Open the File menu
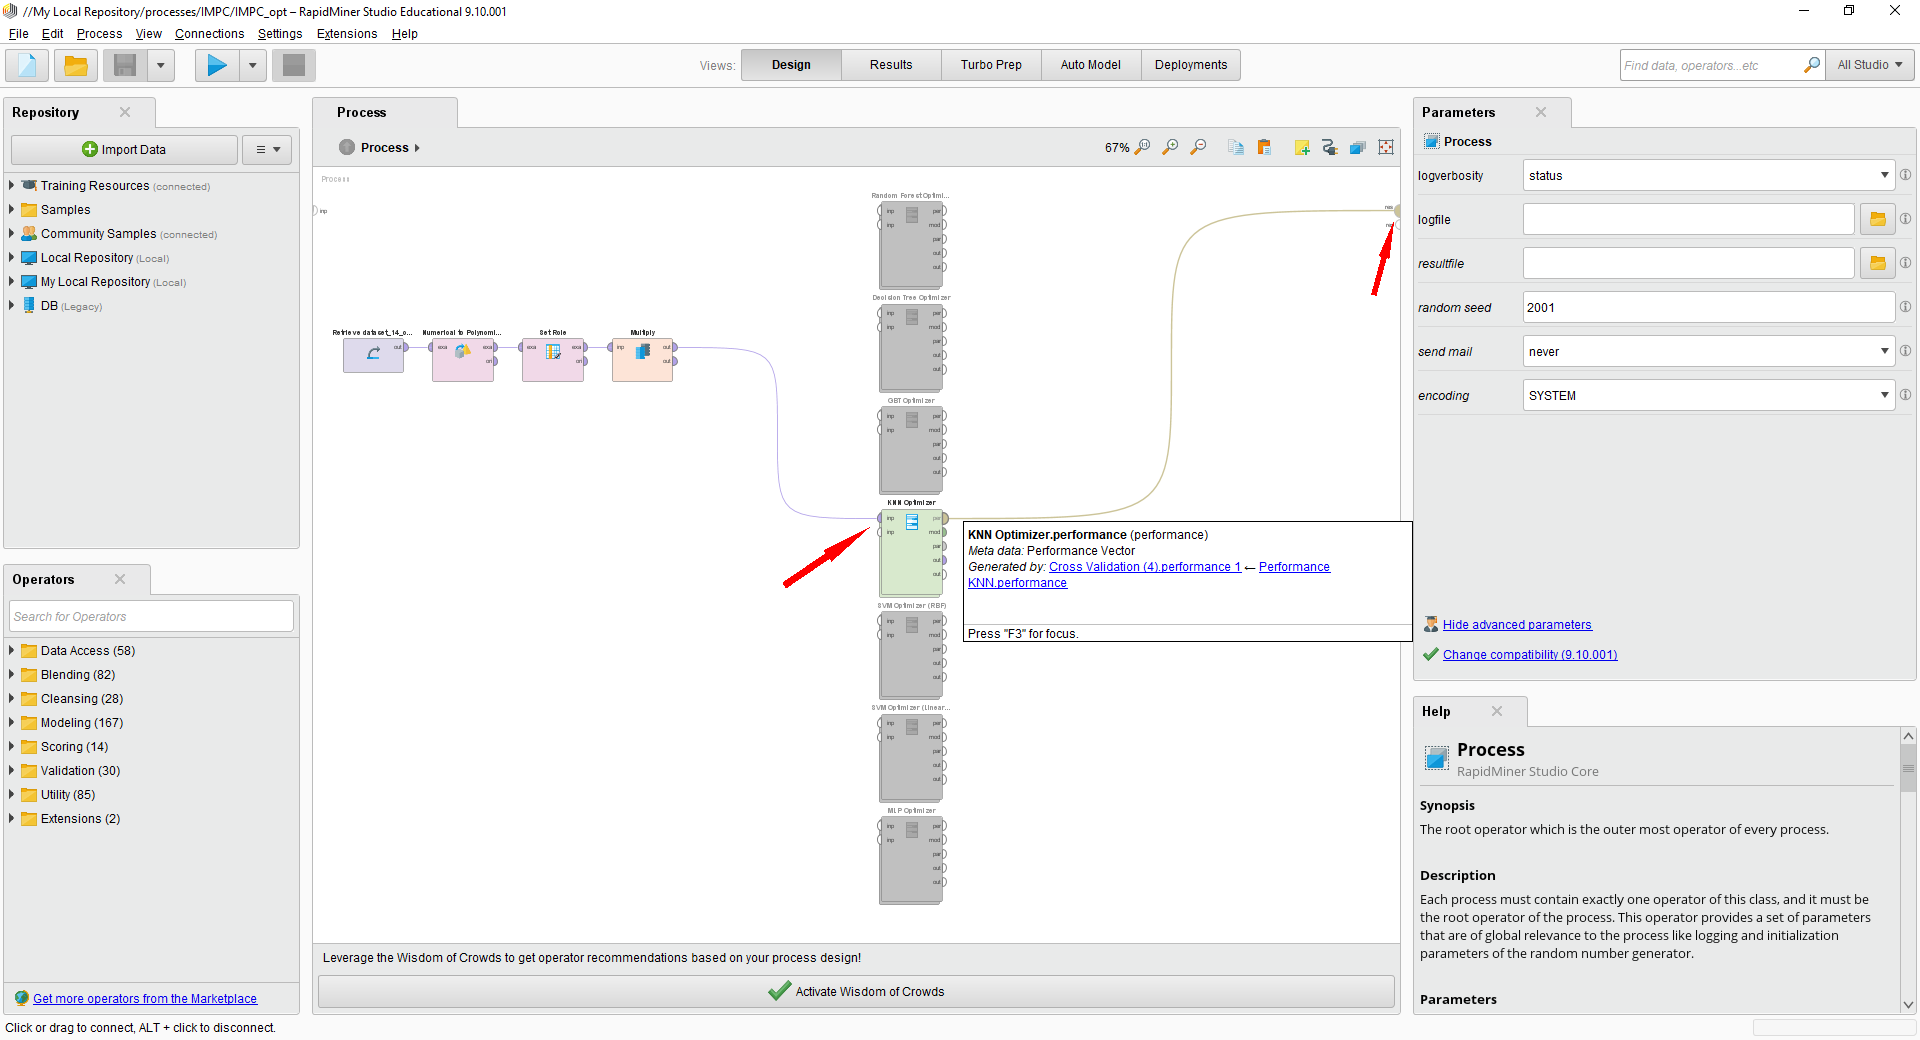1920x1040 pixels. pyautogui.click(x=18, y=34)
